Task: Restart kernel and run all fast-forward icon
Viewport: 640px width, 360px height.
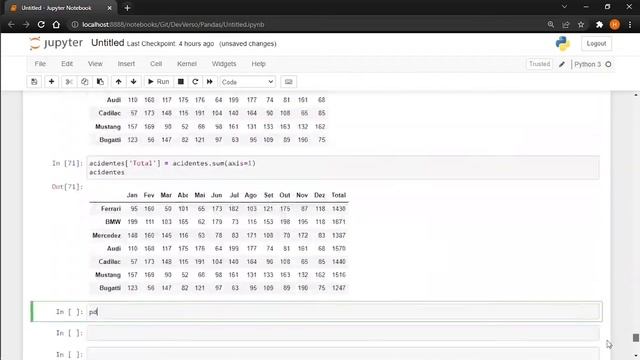Action: click(x=209, y=82)
